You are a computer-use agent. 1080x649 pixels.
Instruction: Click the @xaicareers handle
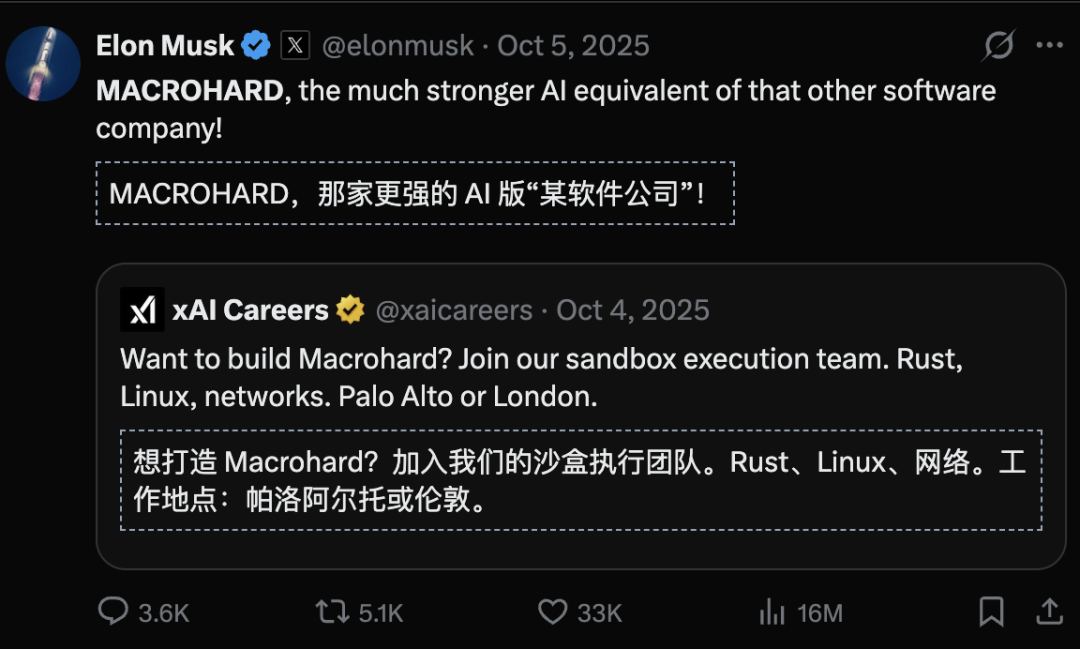click(x=454, y=310)
